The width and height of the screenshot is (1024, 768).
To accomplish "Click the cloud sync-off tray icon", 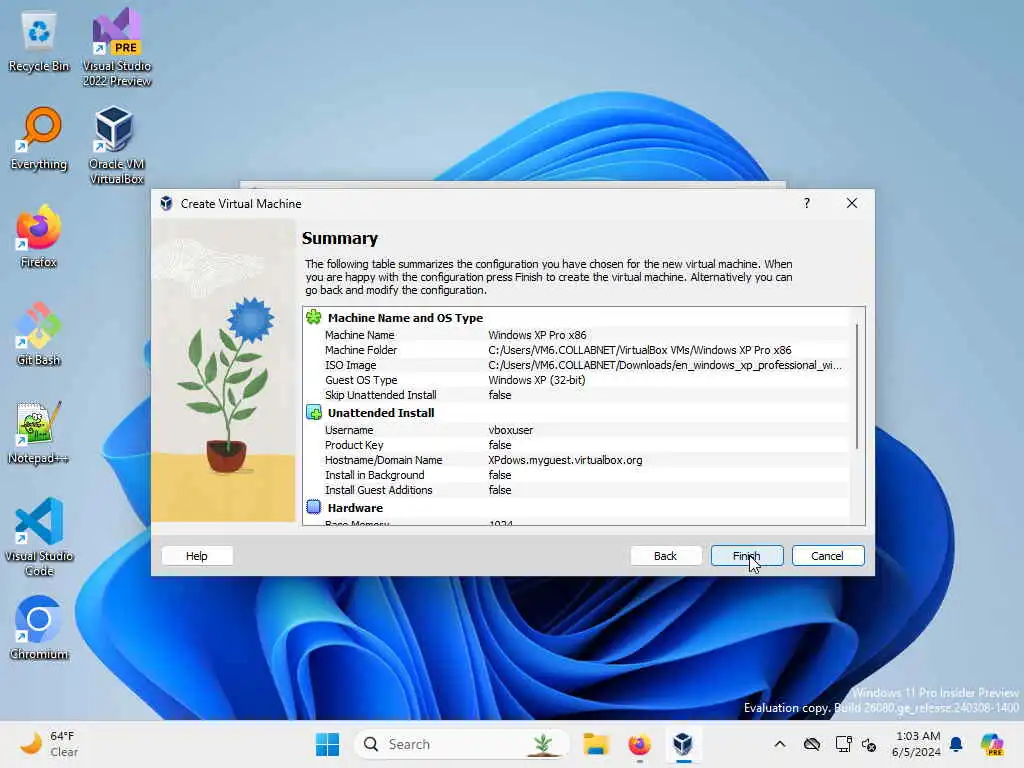I will 812,744.
